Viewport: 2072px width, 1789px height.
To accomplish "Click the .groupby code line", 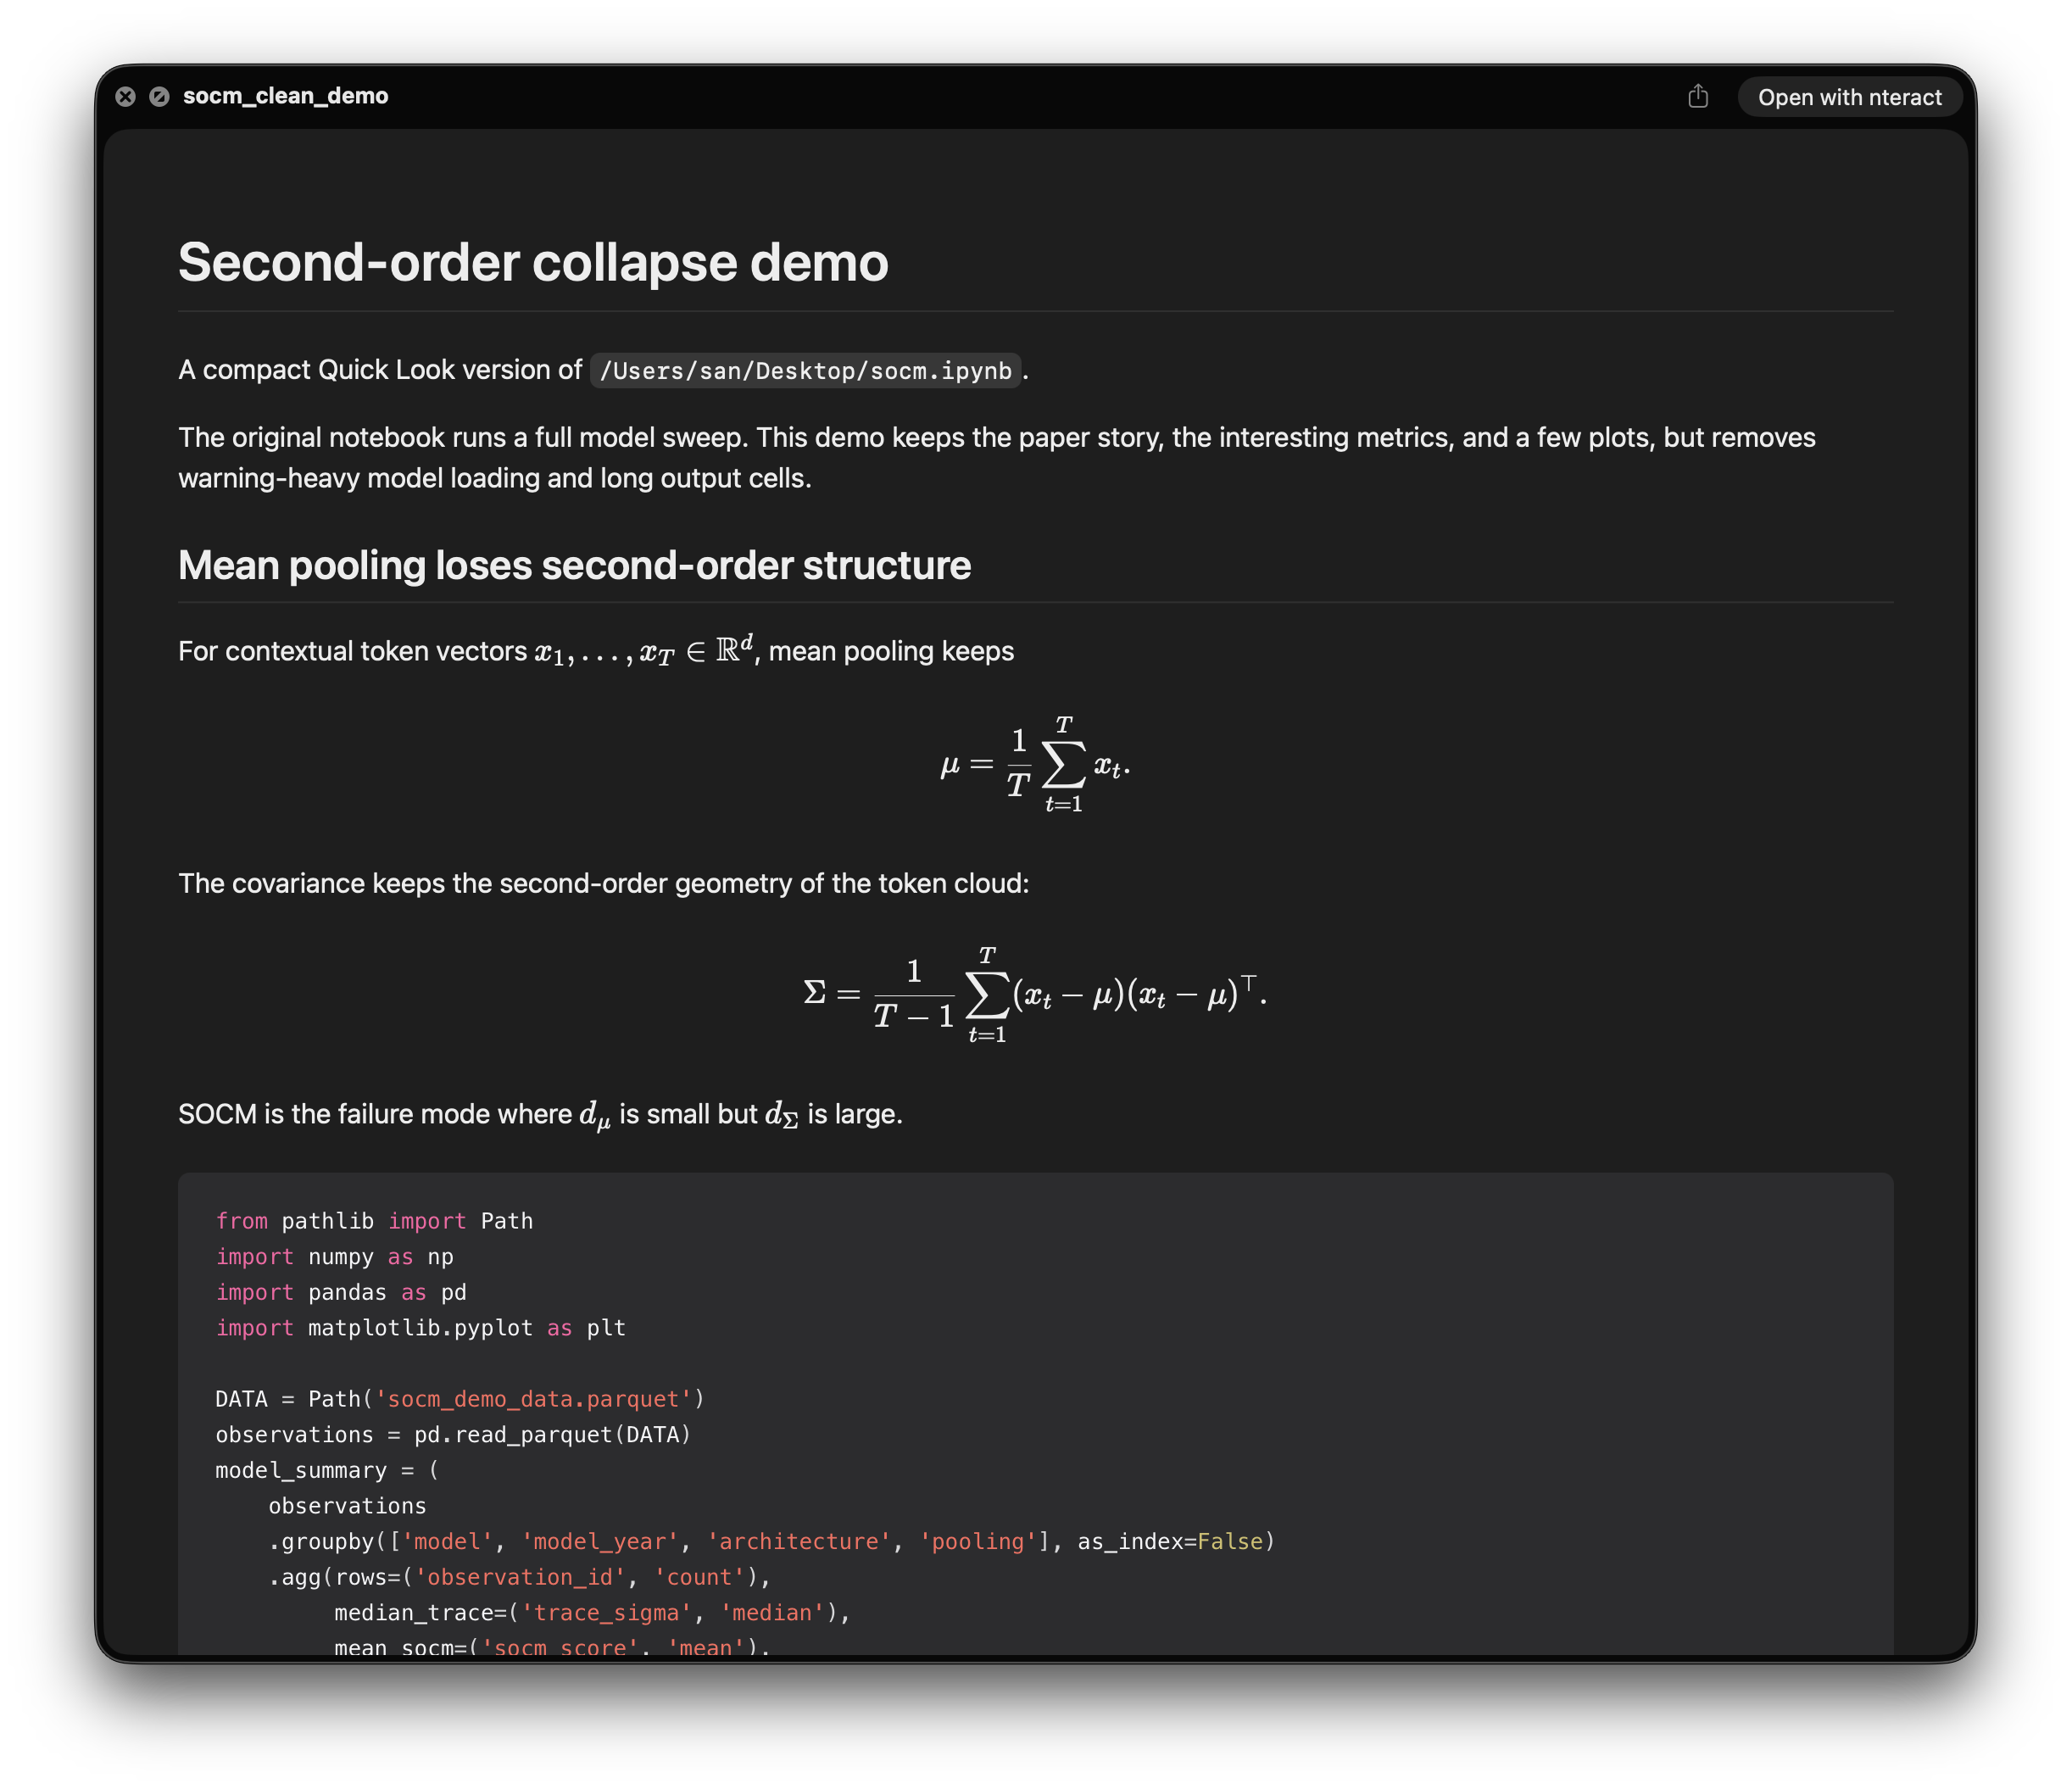I will (x=771, y=1541).
